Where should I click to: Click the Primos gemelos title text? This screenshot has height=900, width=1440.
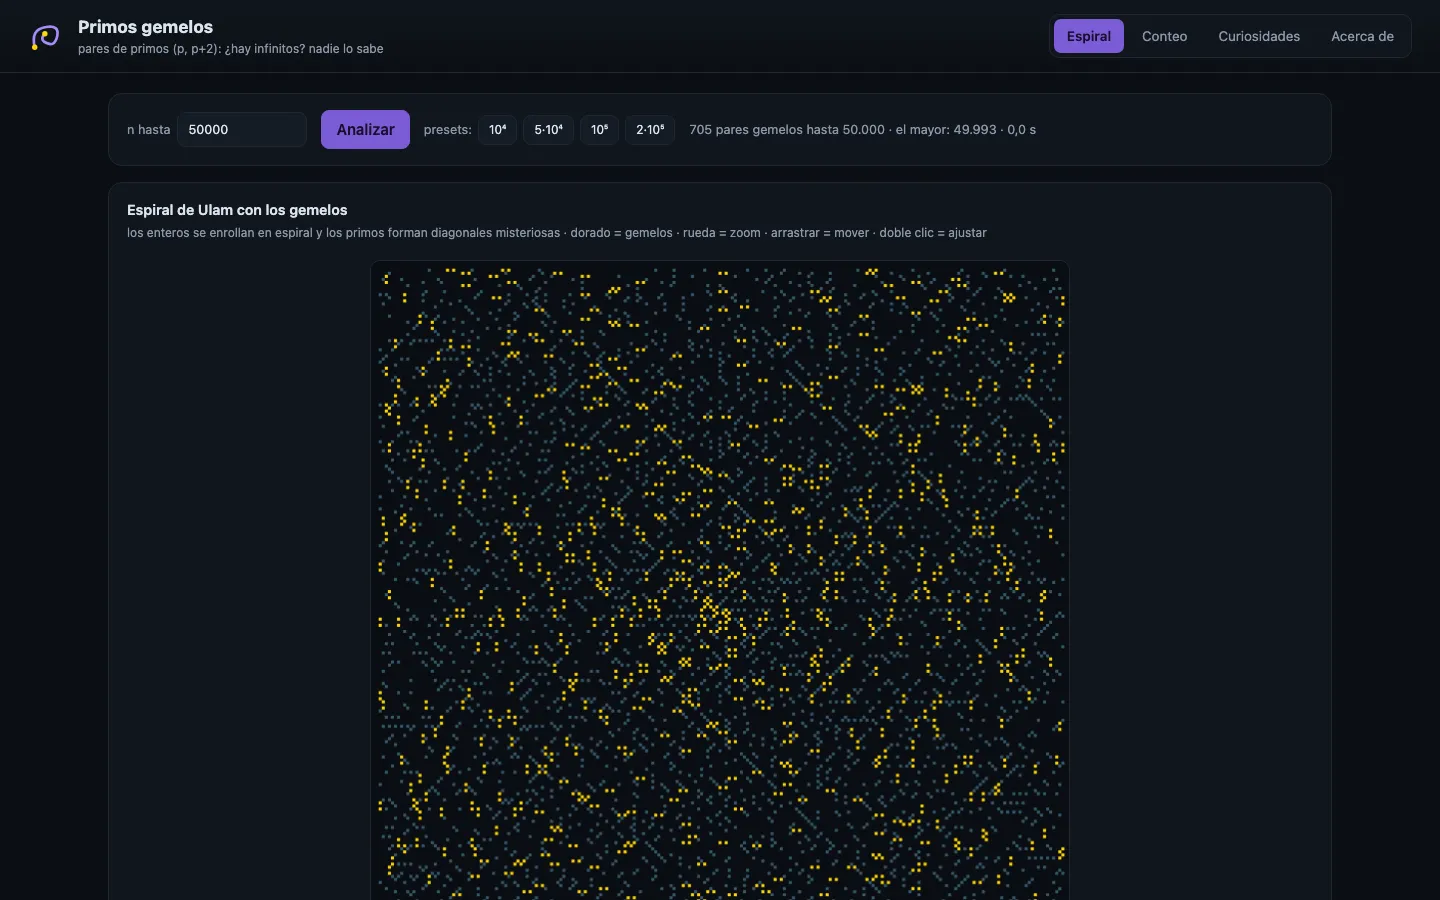pos(145,27)
